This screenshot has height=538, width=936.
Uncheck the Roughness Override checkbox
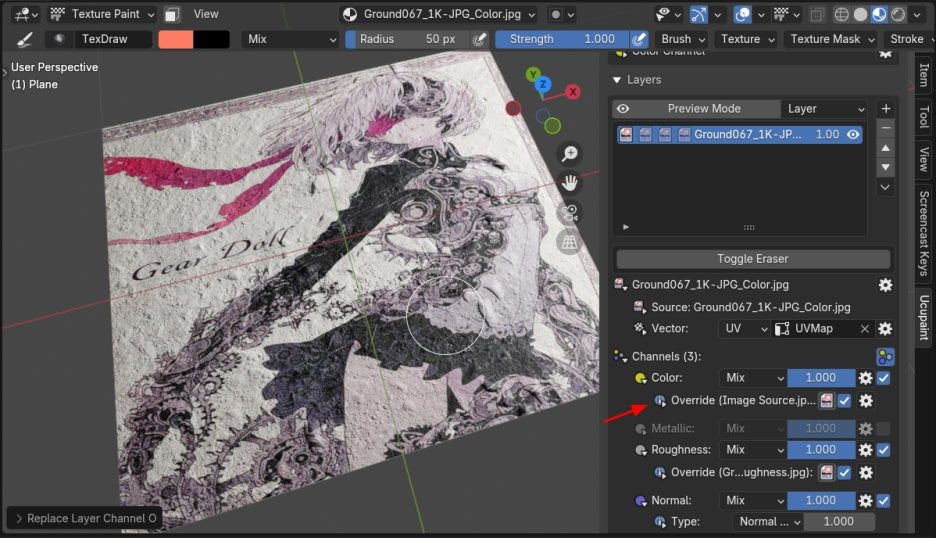(845, 473)
